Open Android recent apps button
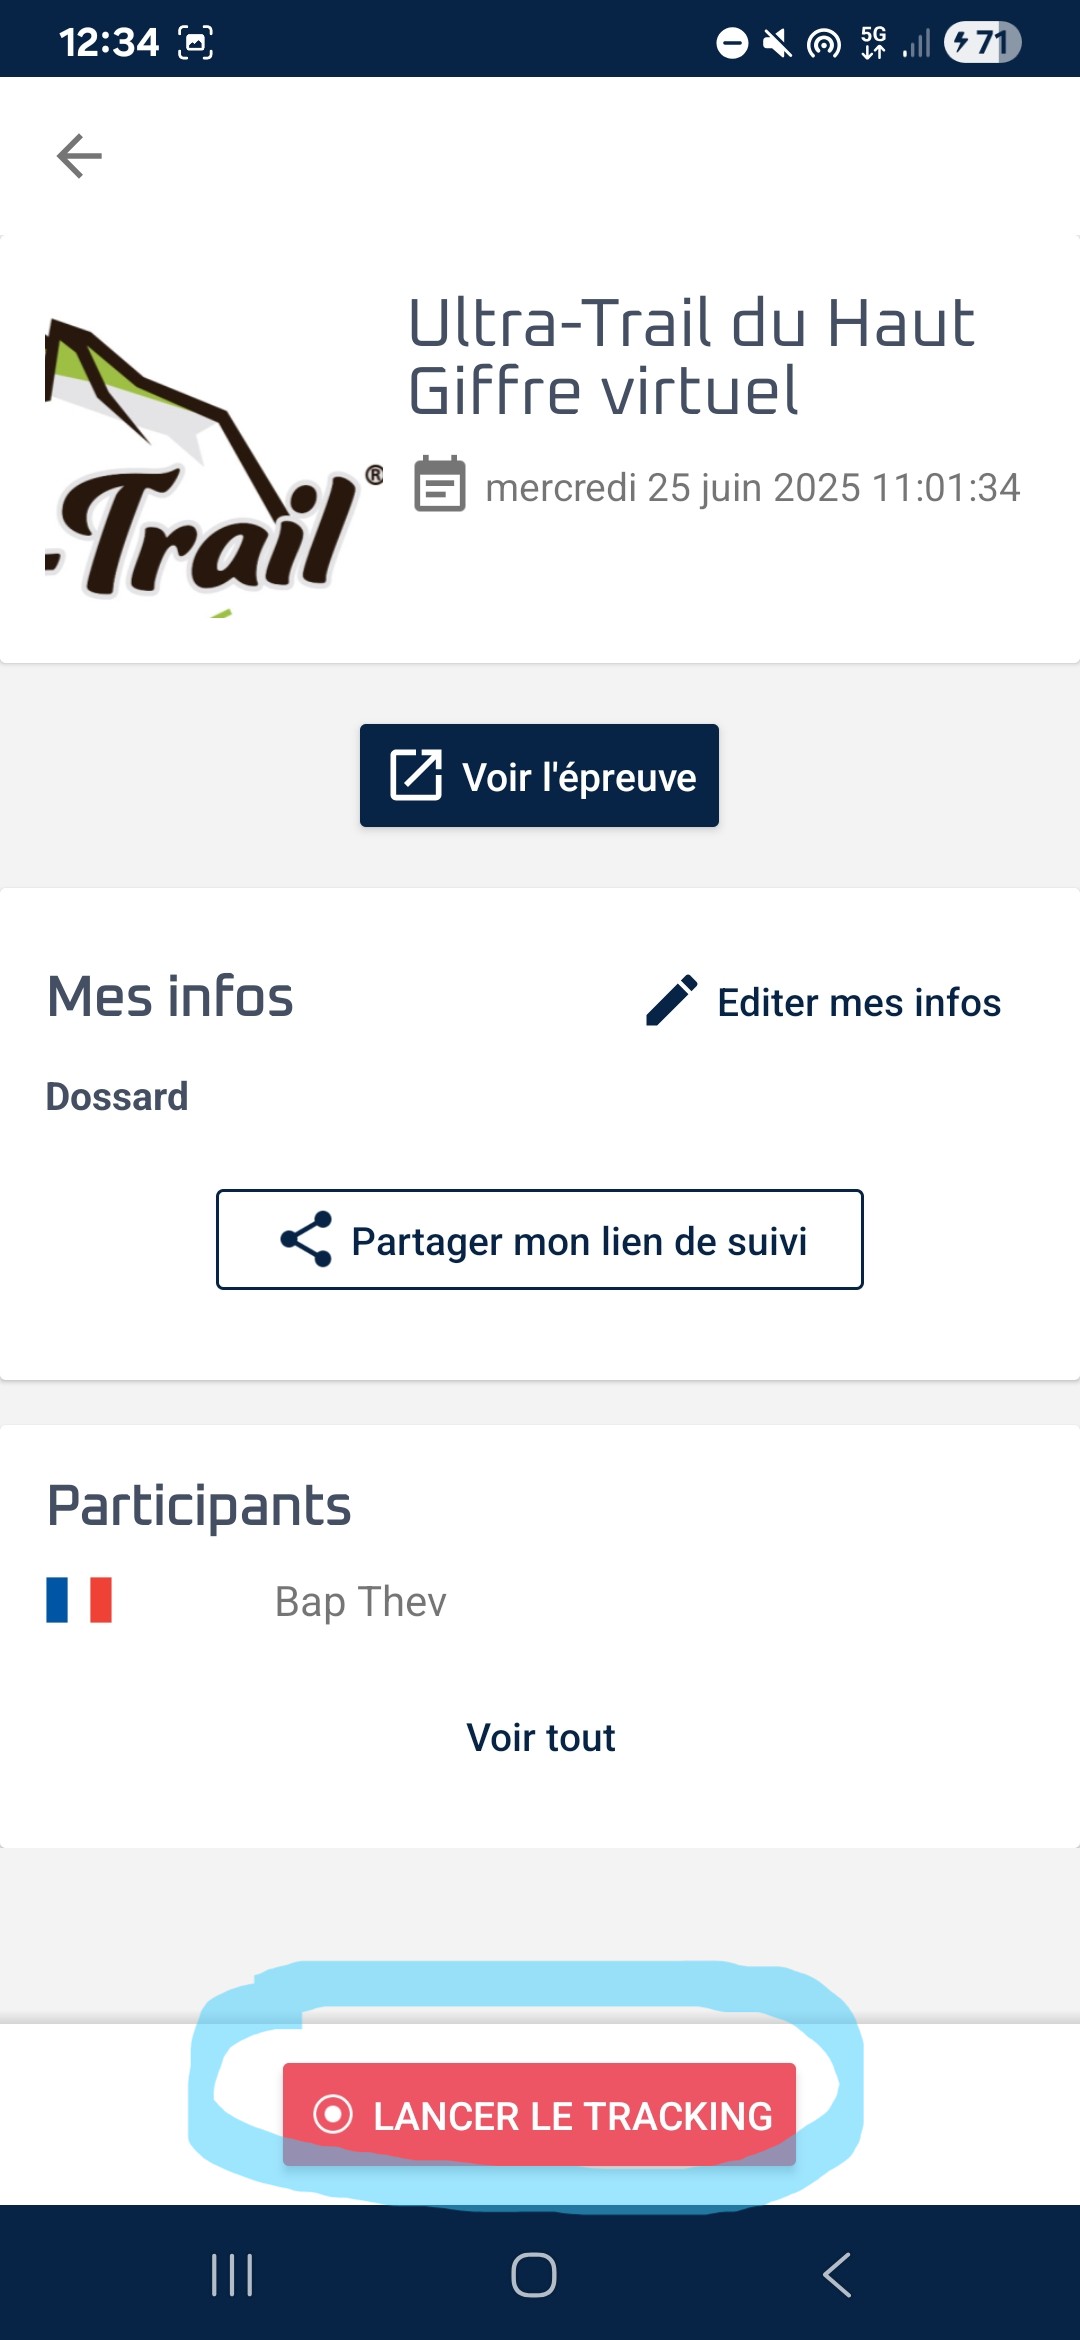 tap(232, 2275)
